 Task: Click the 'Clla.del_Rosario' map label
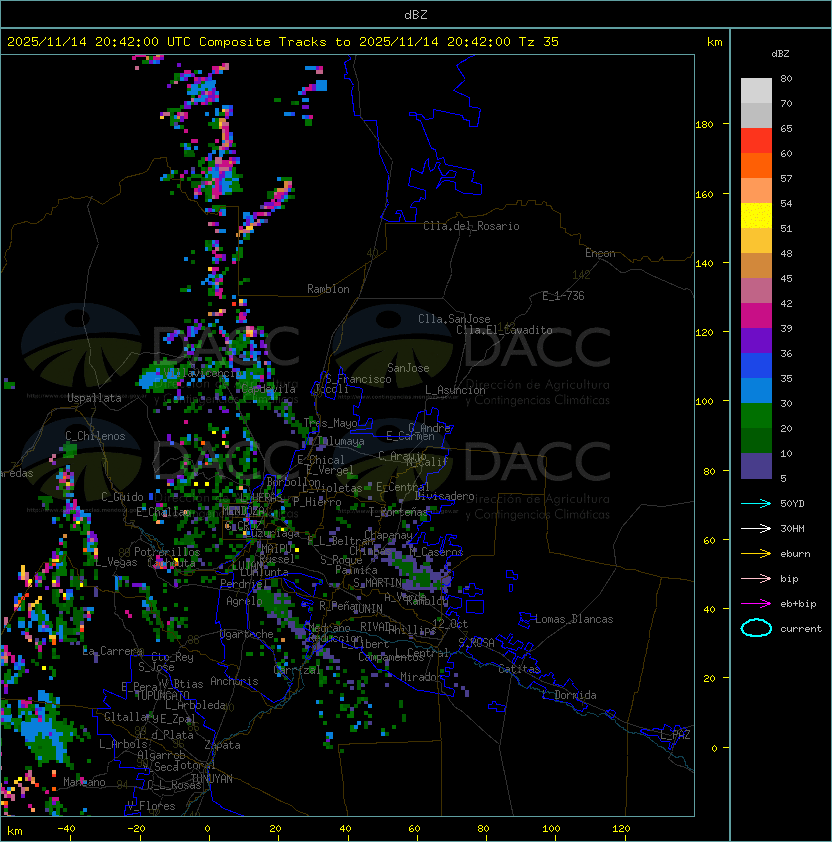click(x=471, y=226)
